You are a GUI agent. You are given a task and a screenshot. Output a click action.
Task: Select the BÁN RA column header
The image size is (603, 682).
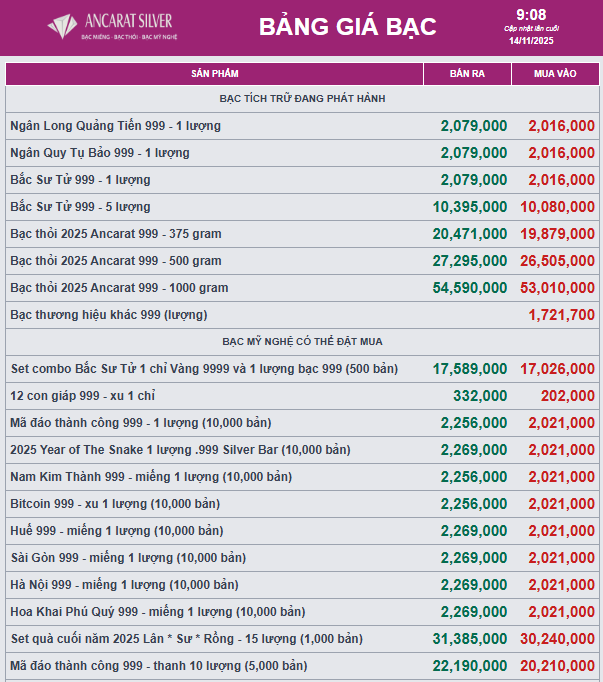(x=467, y=74)
